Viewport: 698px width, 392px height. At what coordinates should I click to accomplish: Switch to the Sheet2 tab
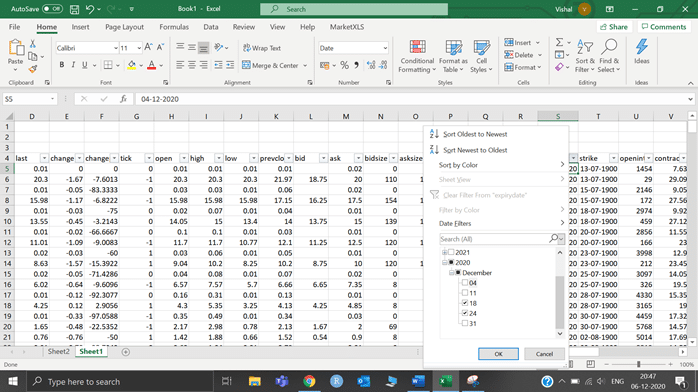point(58,352)
